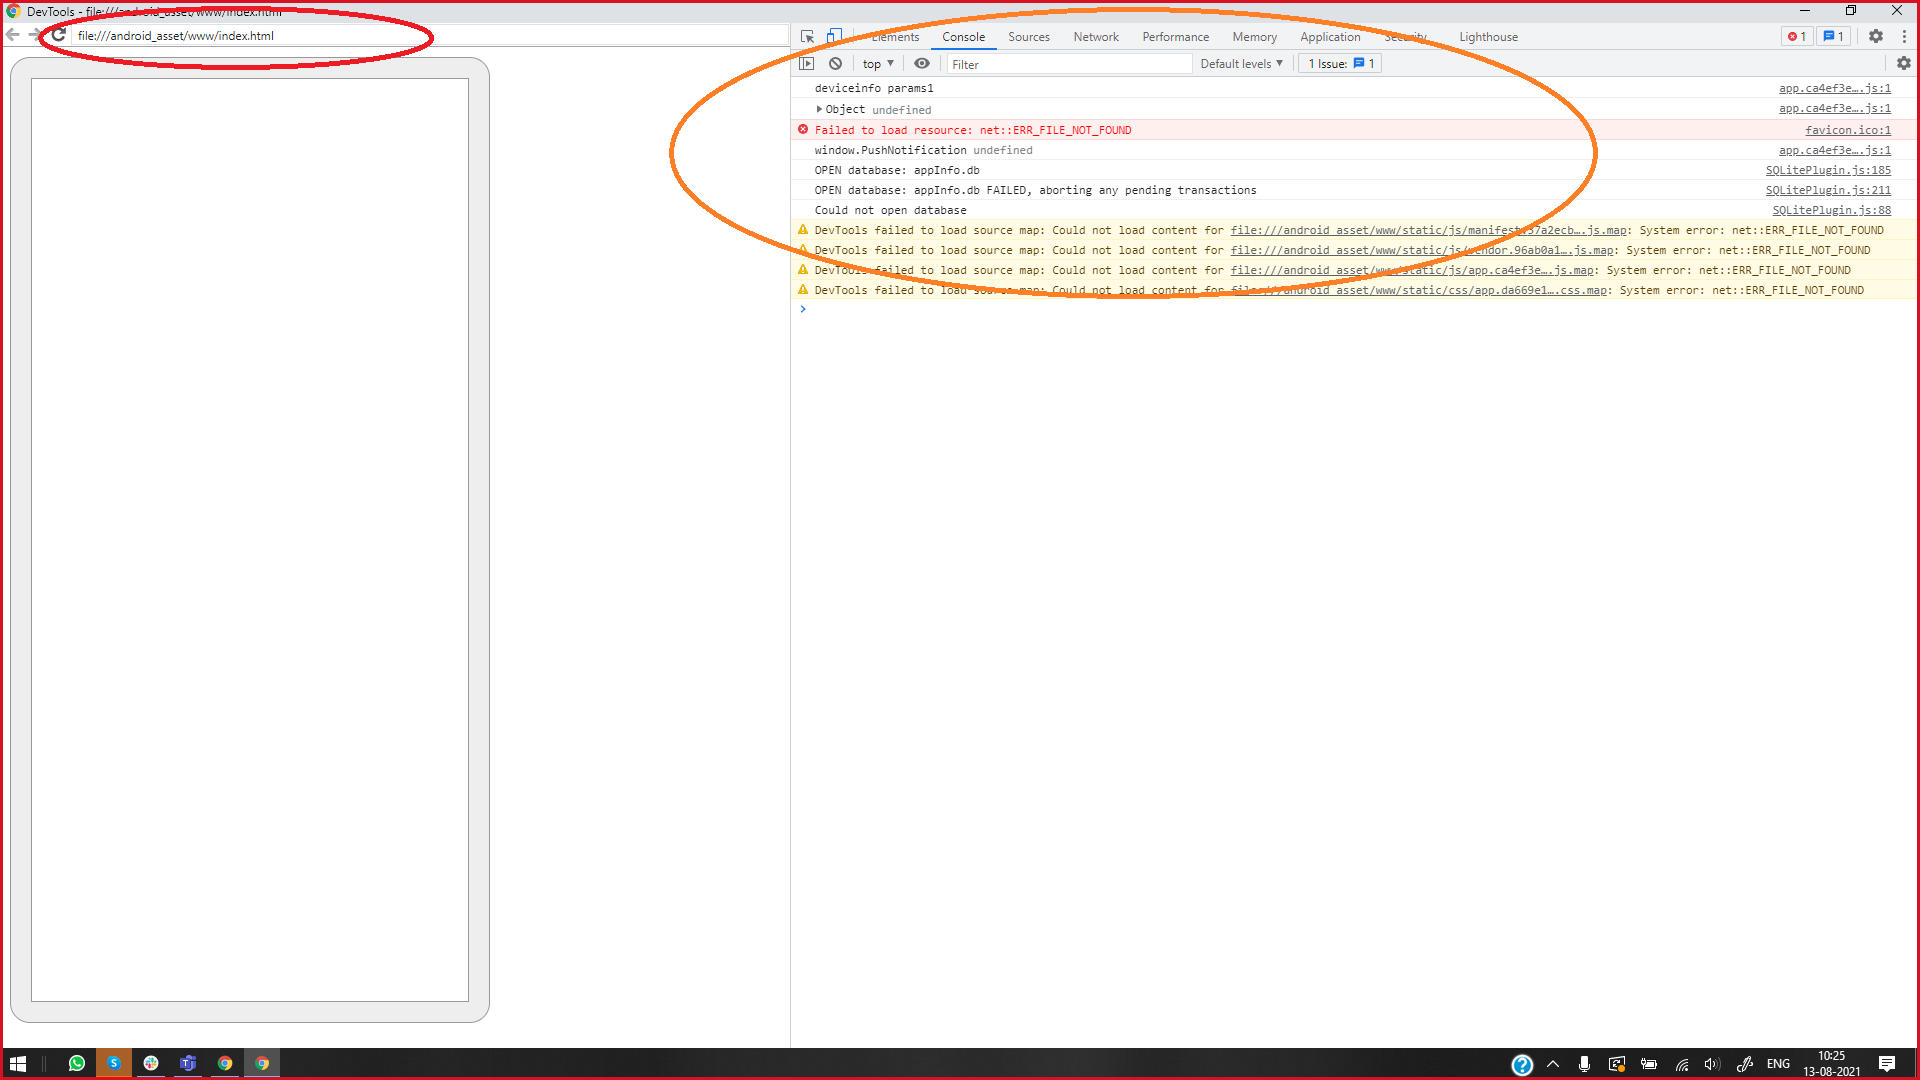Viewport: 1920px width, 1080px height.
Task: Toggle the device toolbar icon
Action: point(834,36)
